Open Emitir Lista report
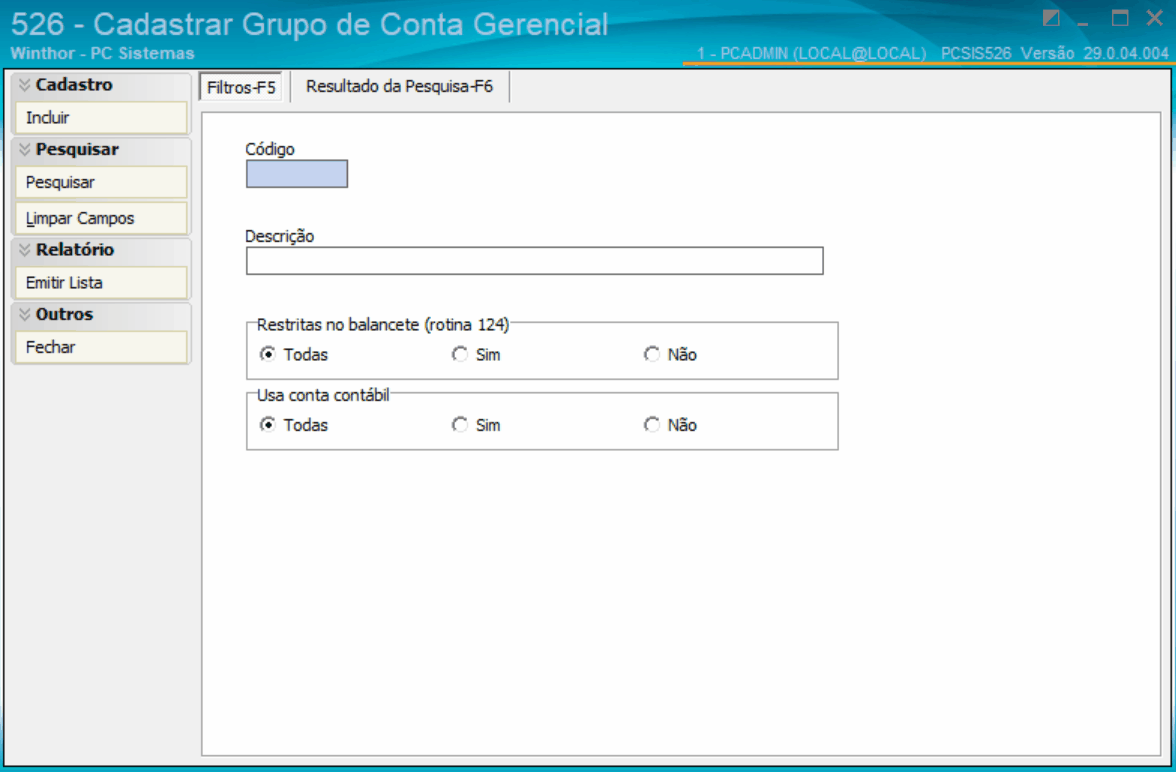 click(101, 283)
